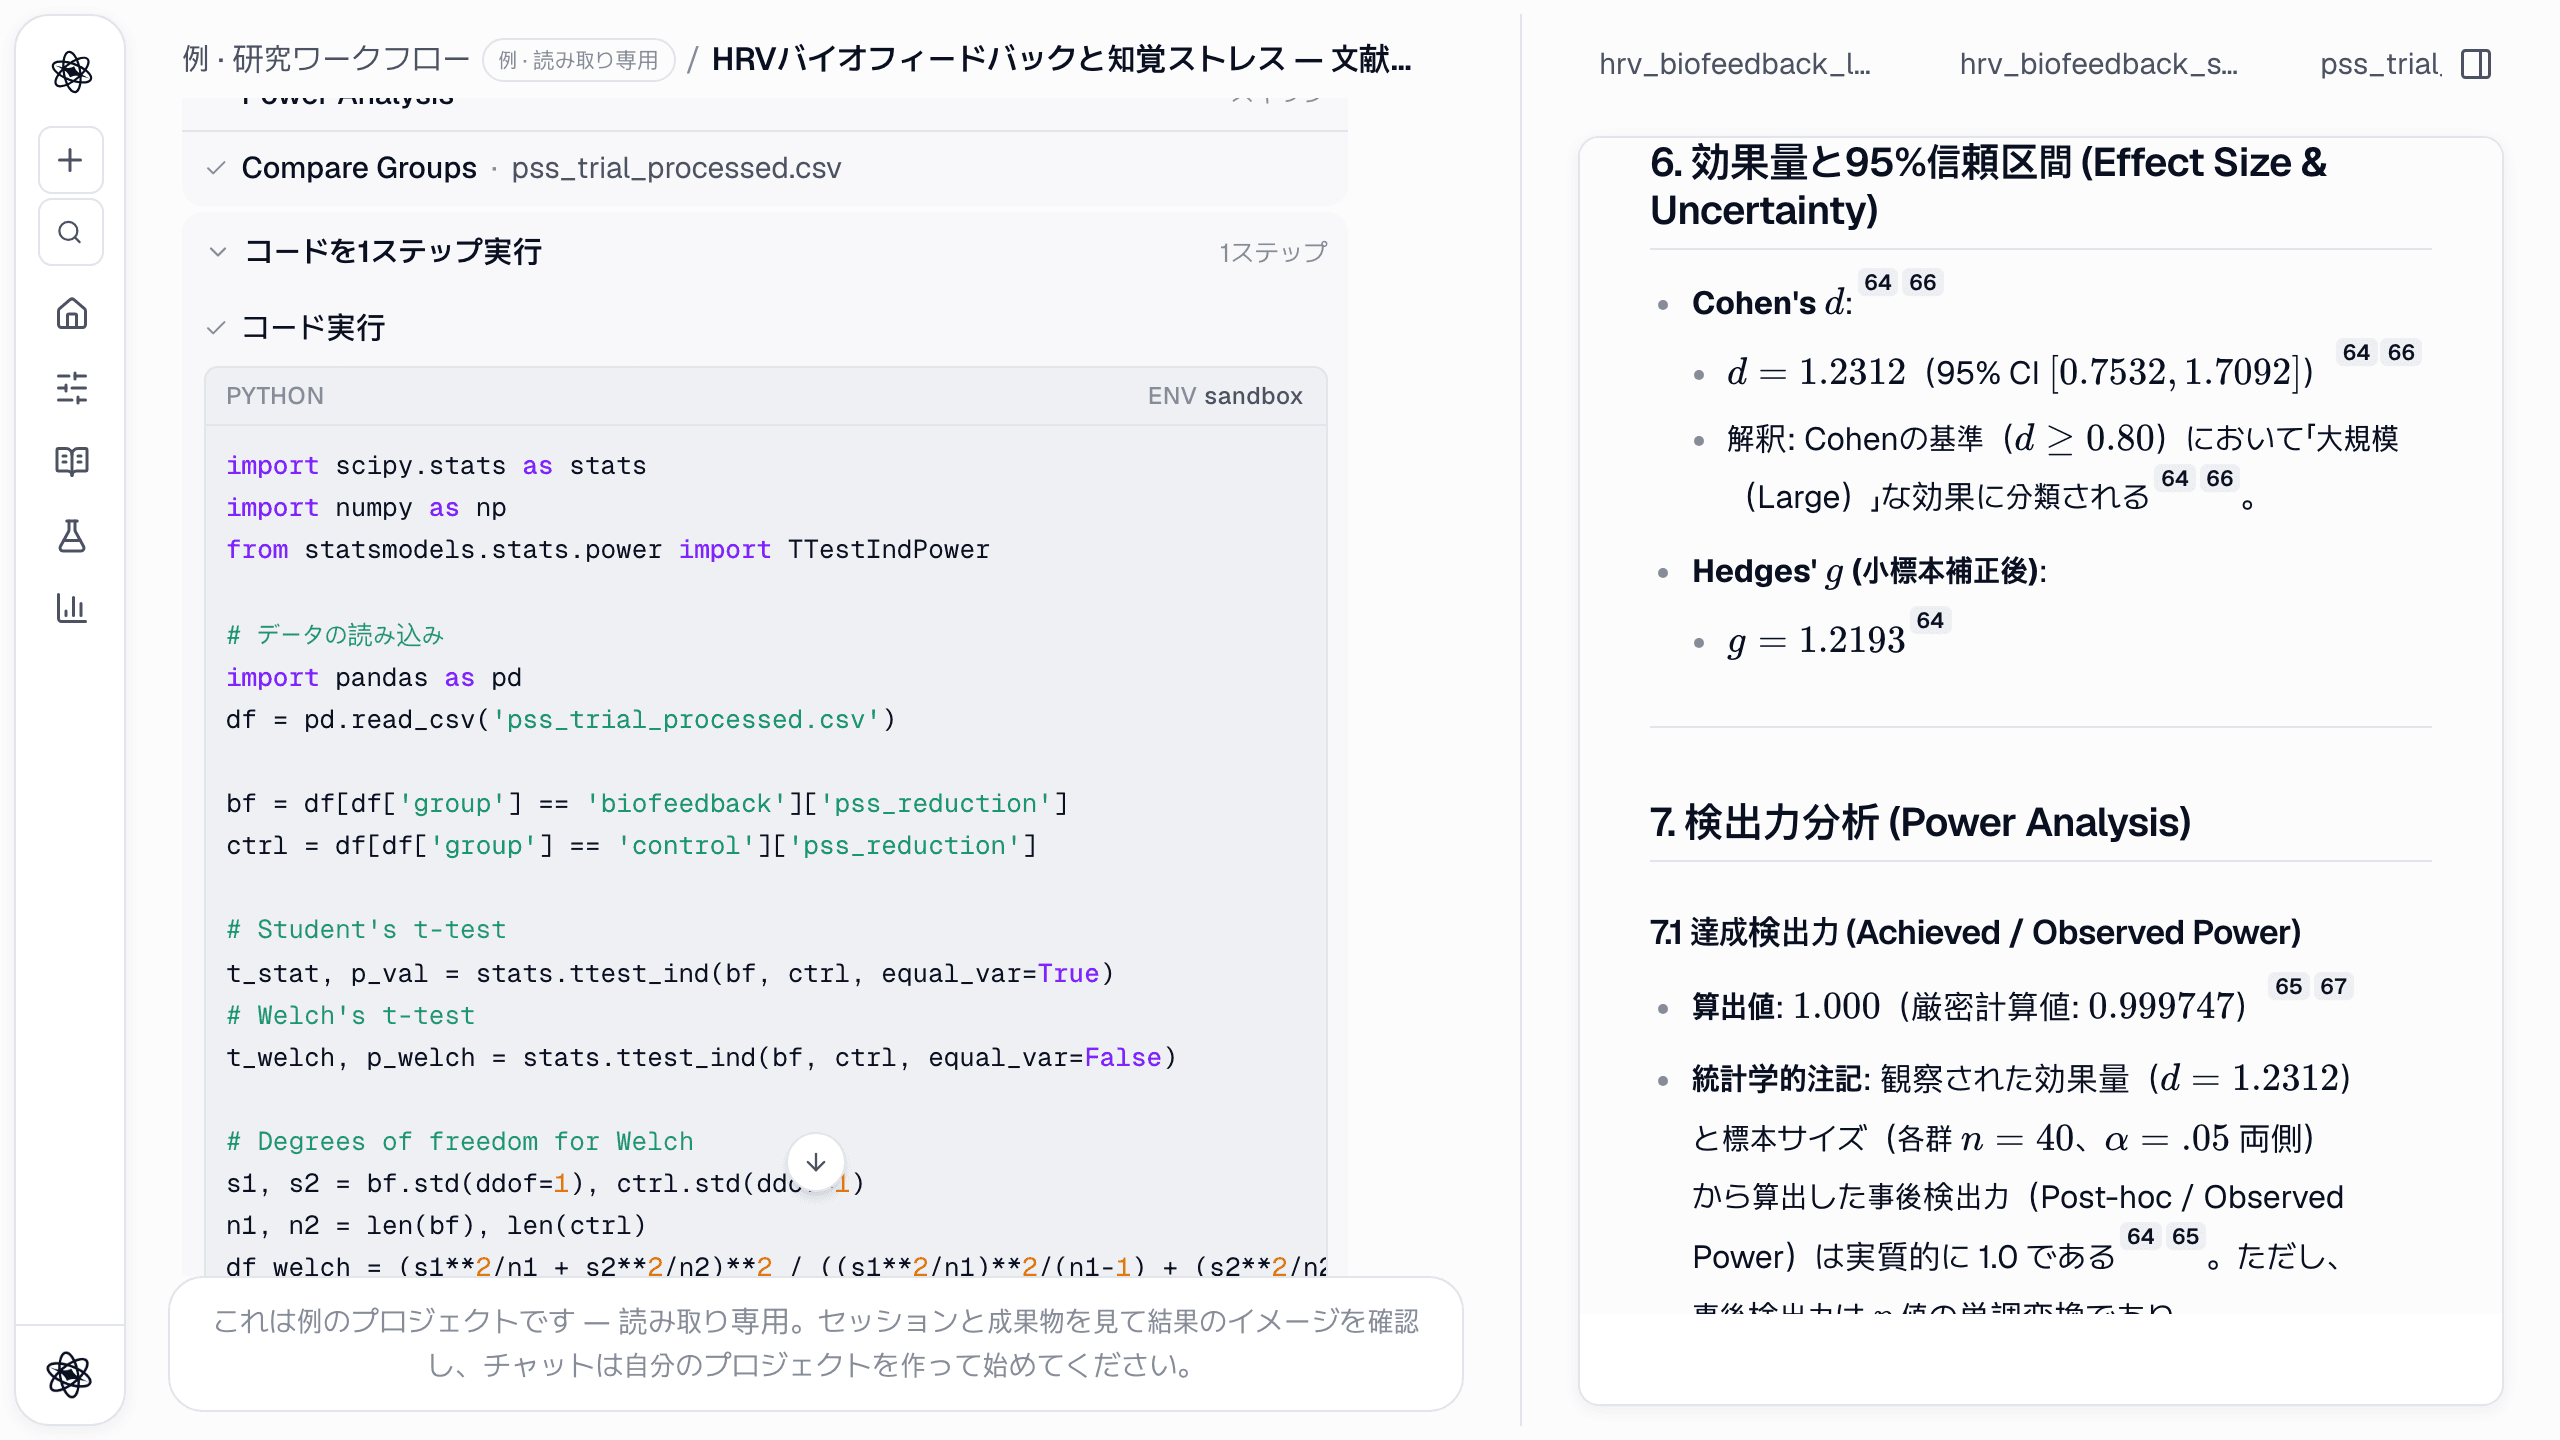Open the bar chart analytics icon
Image resolution: width=2560 pixels, height=1440 pixels.
click(71, 608)
